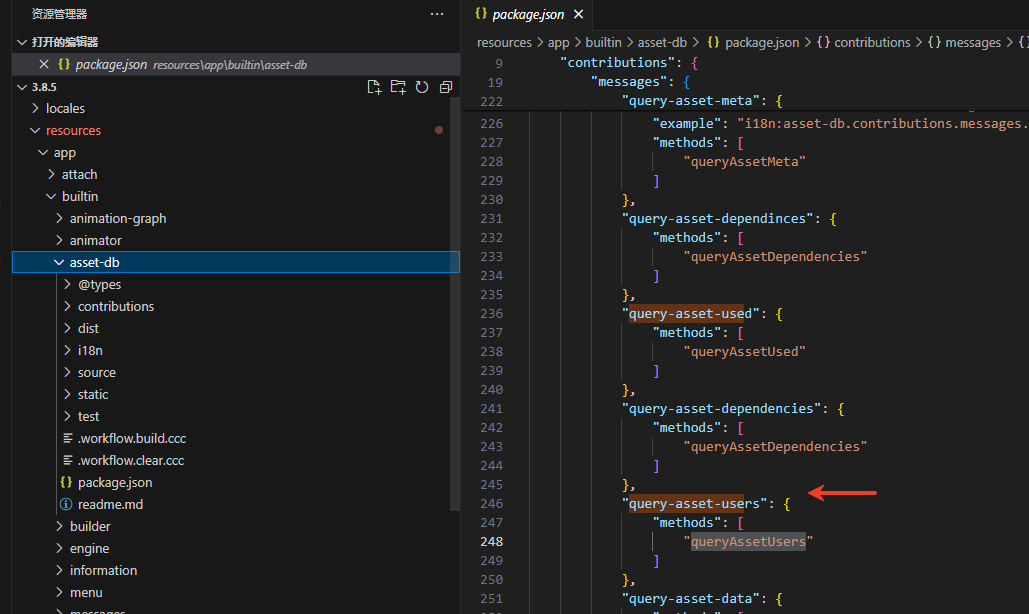The width and height of the screenshot is (1029, 614).
Task: Collapse all folders in the explorer
Action: coord(446,87)
